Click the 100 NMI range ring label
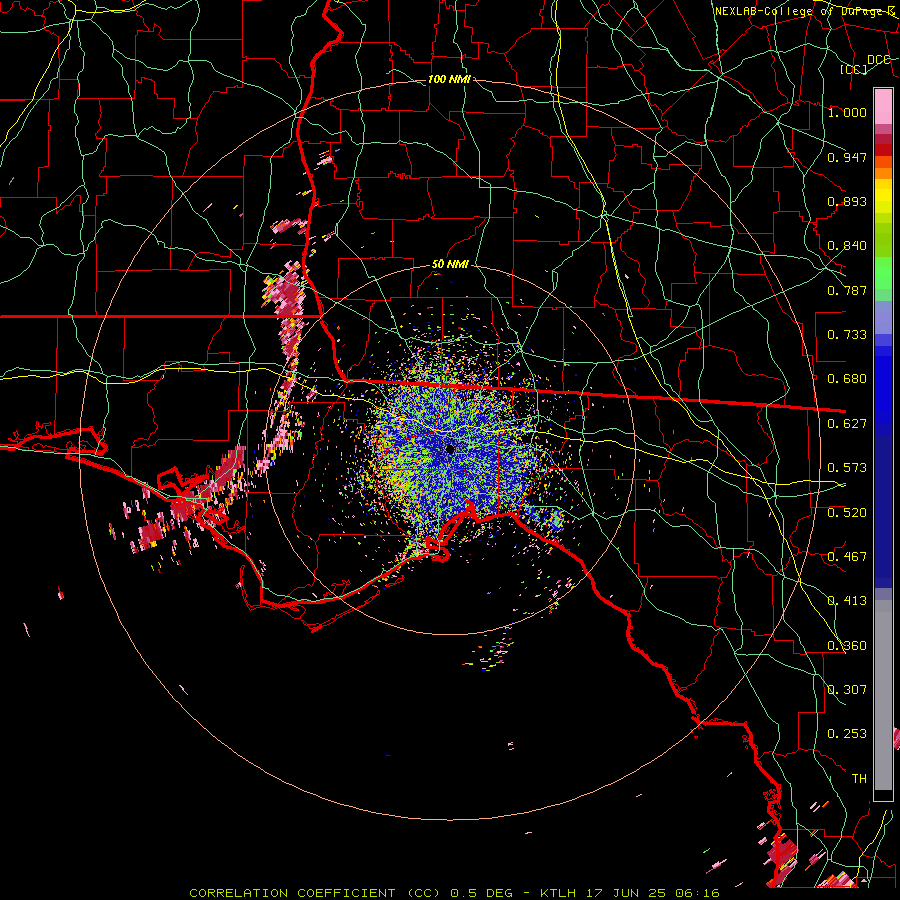The width and height of the screenshot is (900, 900). click(x=449, y=79)
